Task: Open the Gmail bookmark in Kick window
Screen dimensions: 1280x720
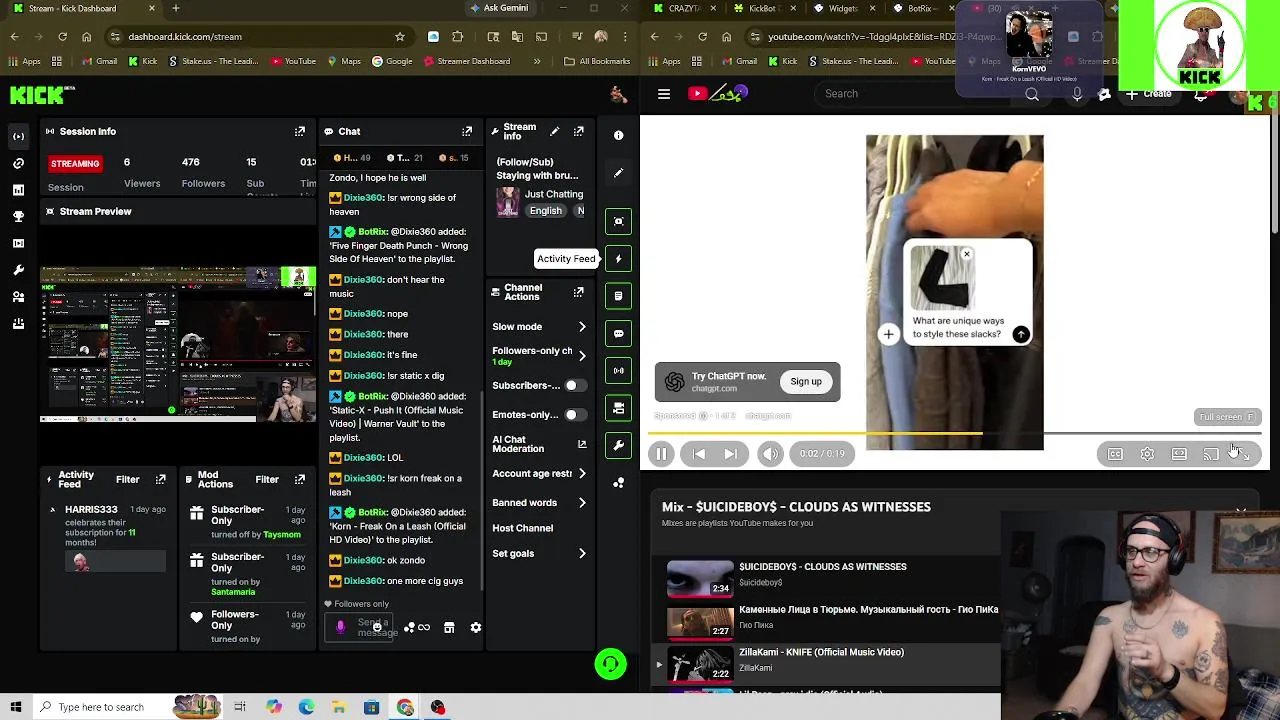Action: coord(99,61)
